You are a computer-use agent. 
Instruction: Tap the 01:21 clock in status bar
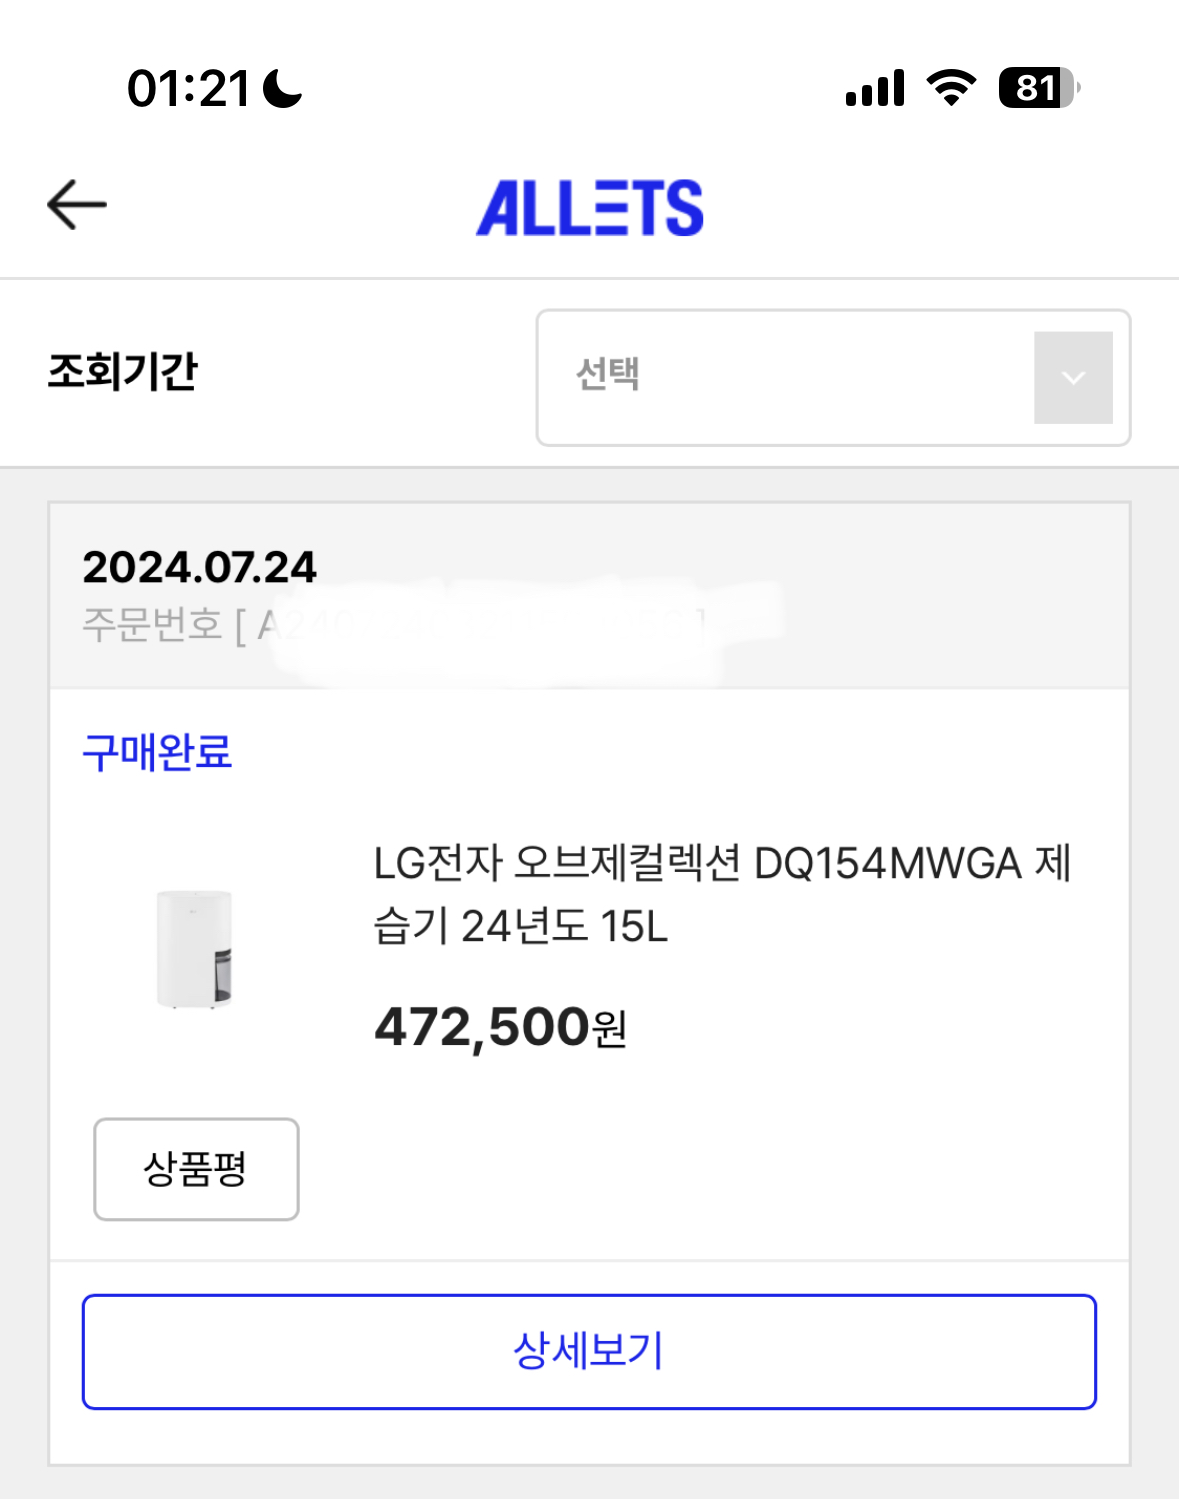point(188,88)
